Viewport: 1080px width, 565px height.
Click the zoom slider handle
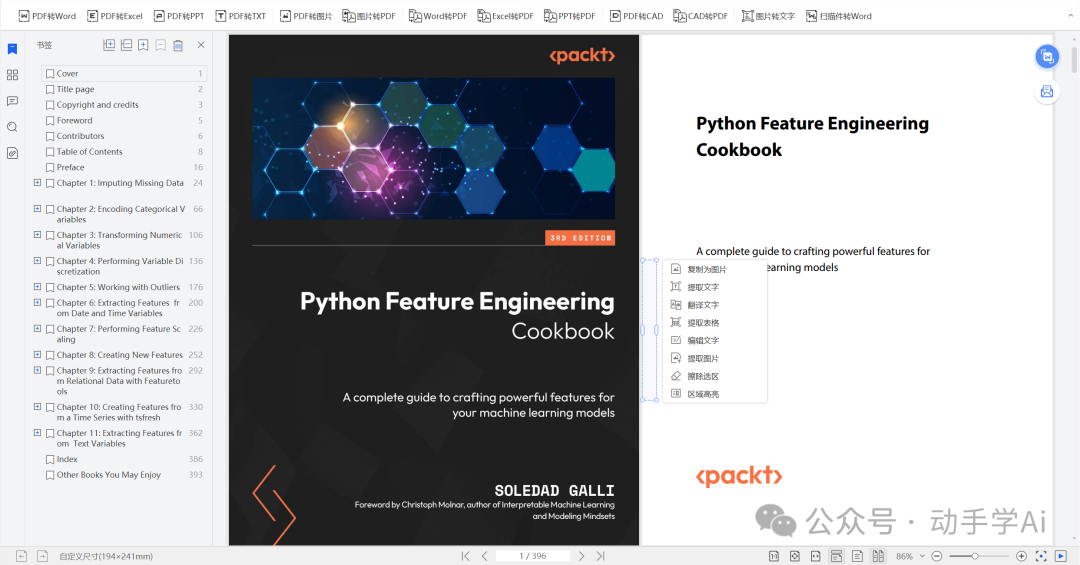(x=975, y=556)
